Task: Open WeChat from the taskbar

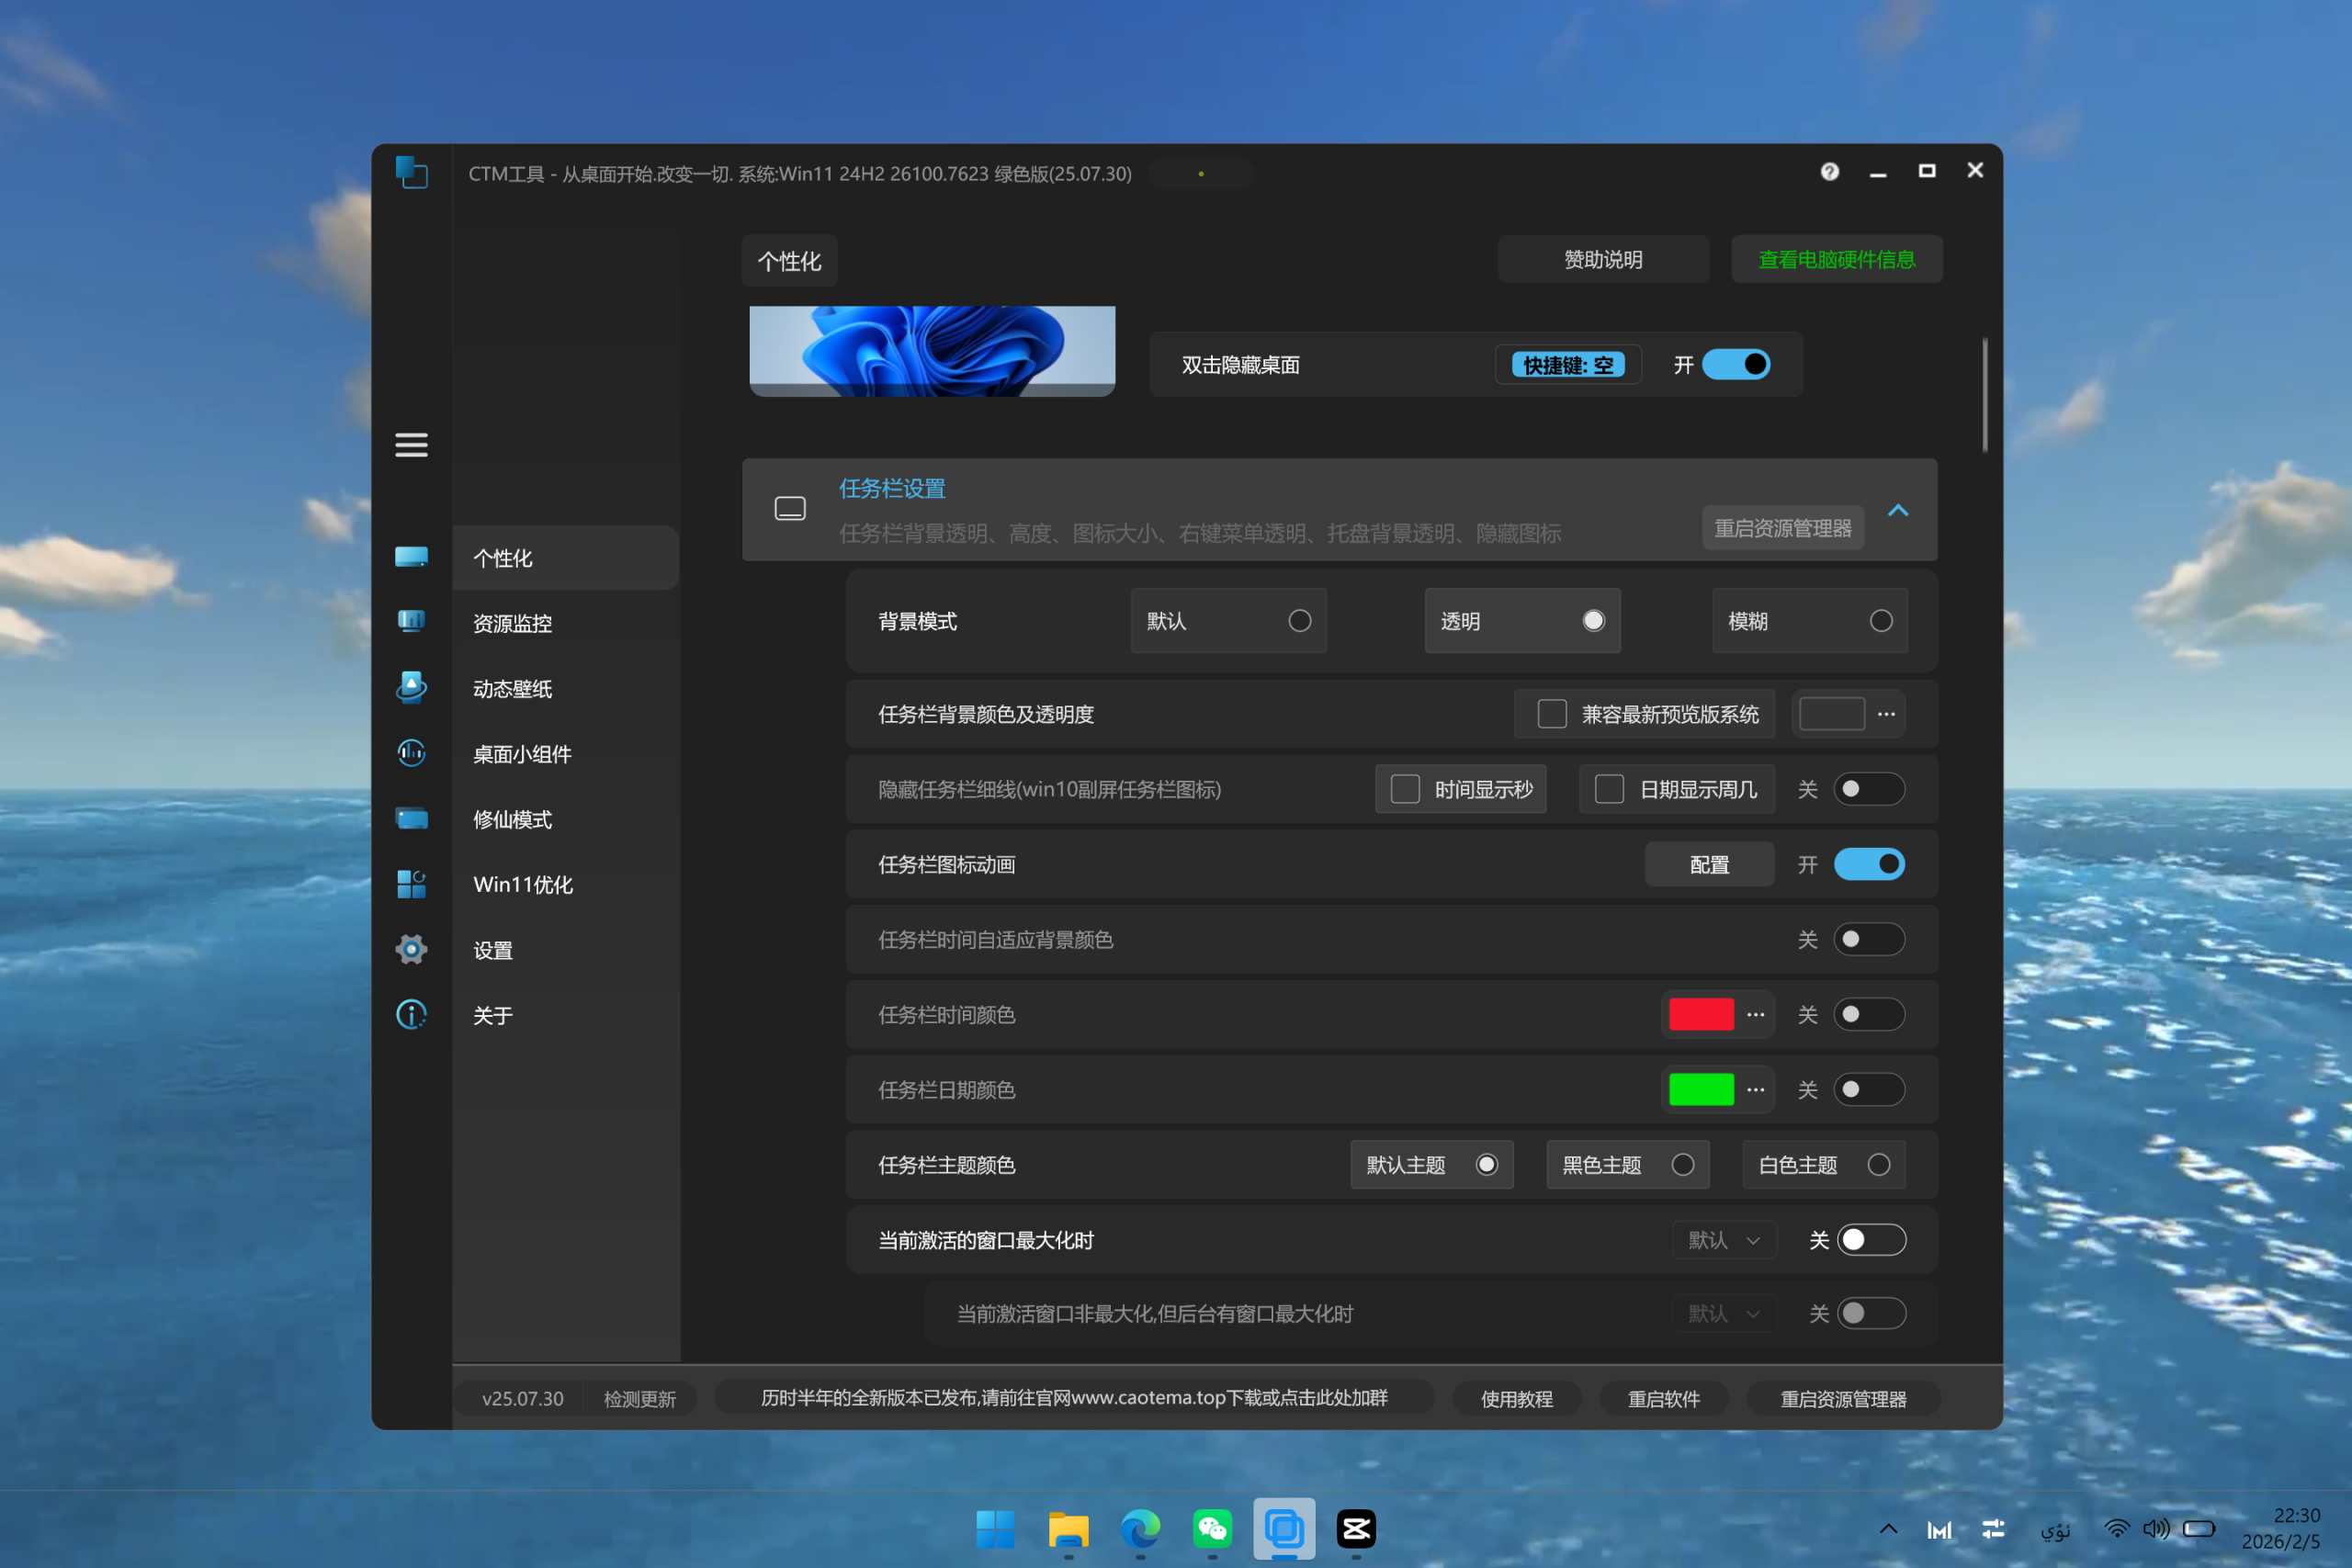Action: 1212,1528
